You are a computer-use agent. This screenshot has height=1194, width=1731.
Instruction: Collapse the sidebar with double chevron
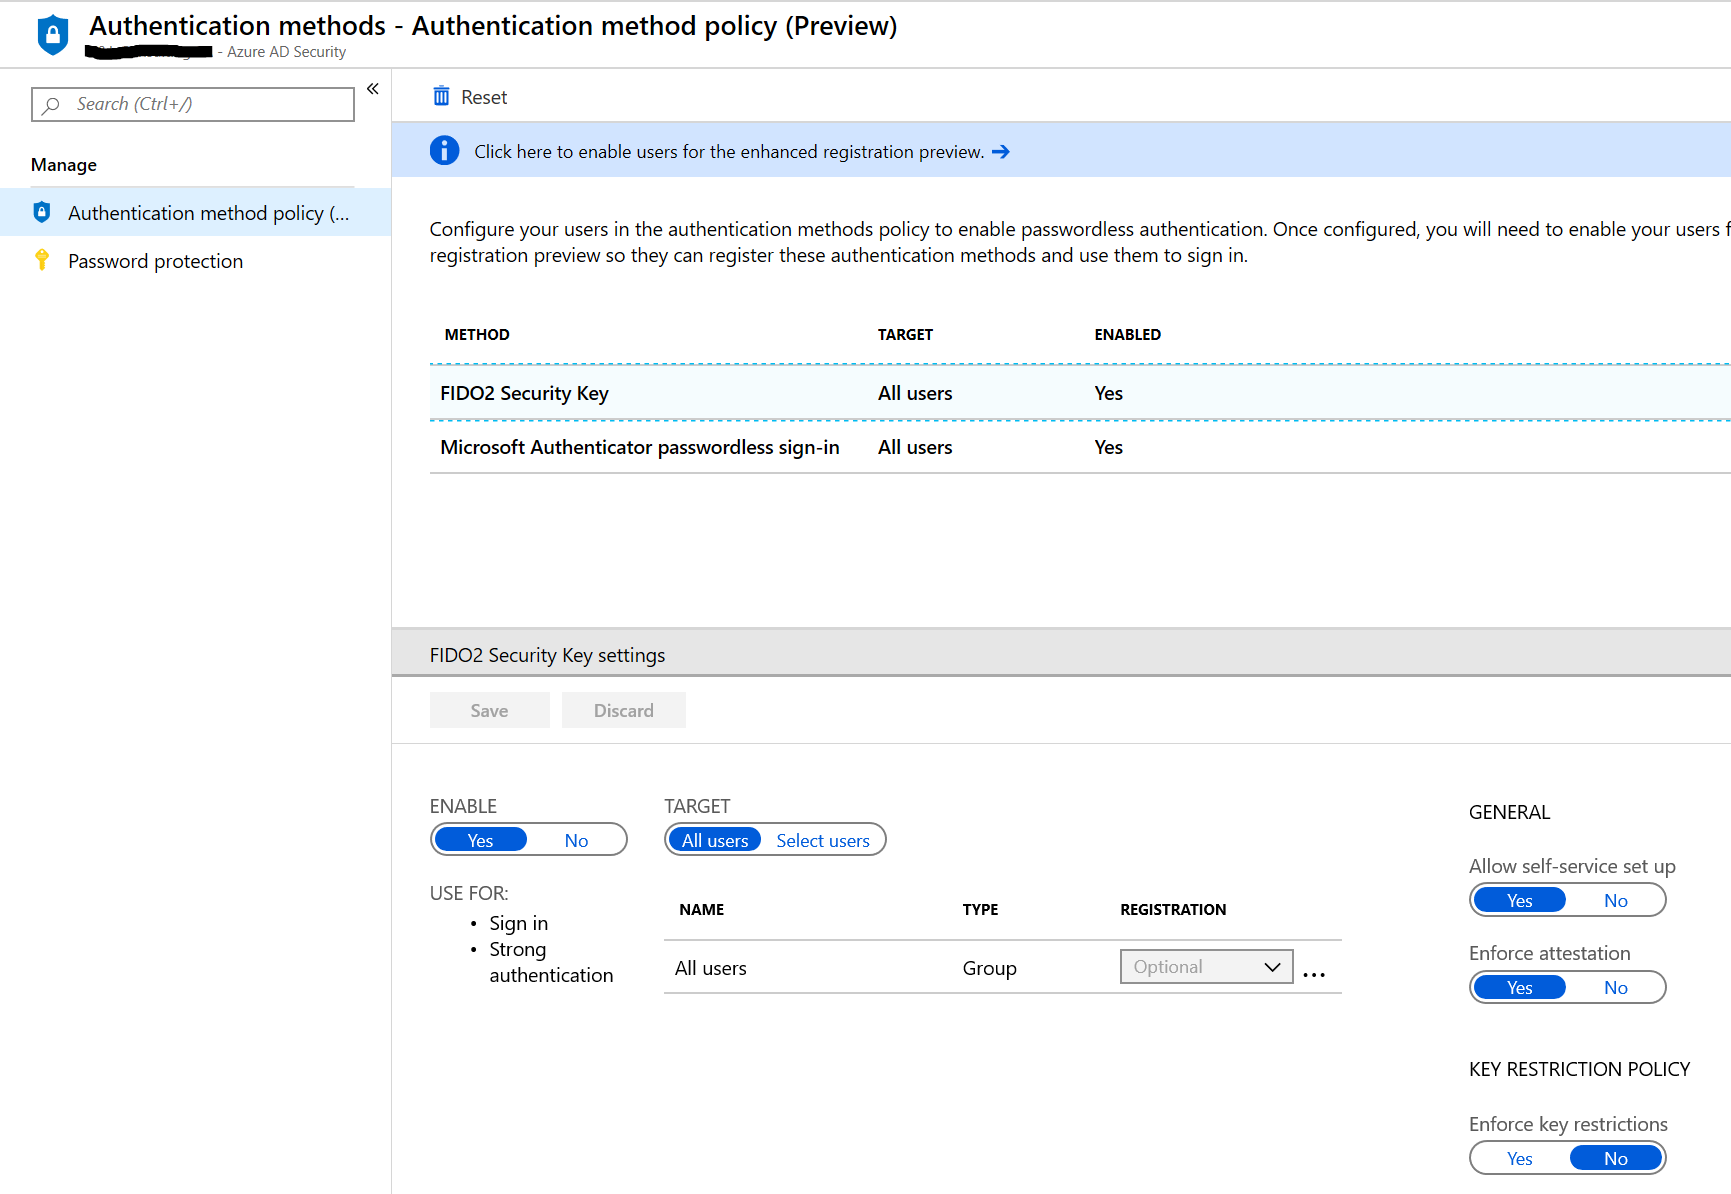click(x=373, y=89)
